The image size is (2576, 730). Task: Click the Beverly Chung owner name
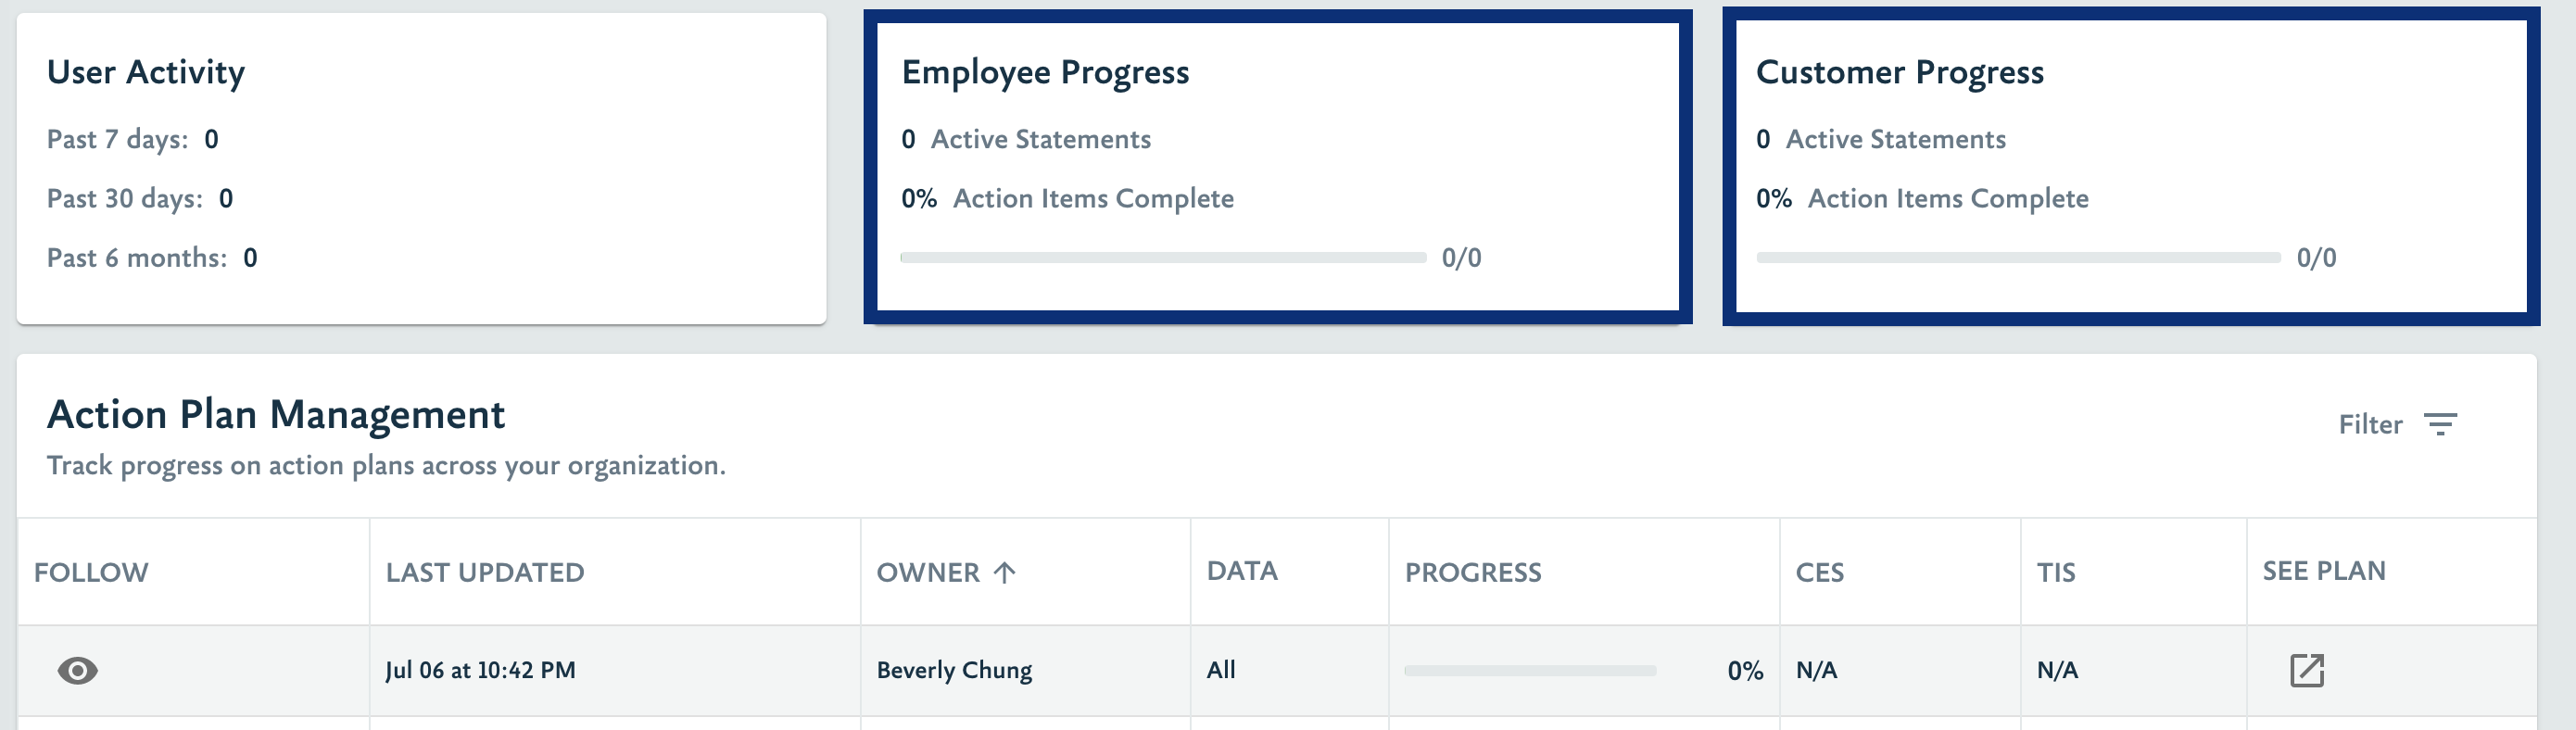point(955,671)
